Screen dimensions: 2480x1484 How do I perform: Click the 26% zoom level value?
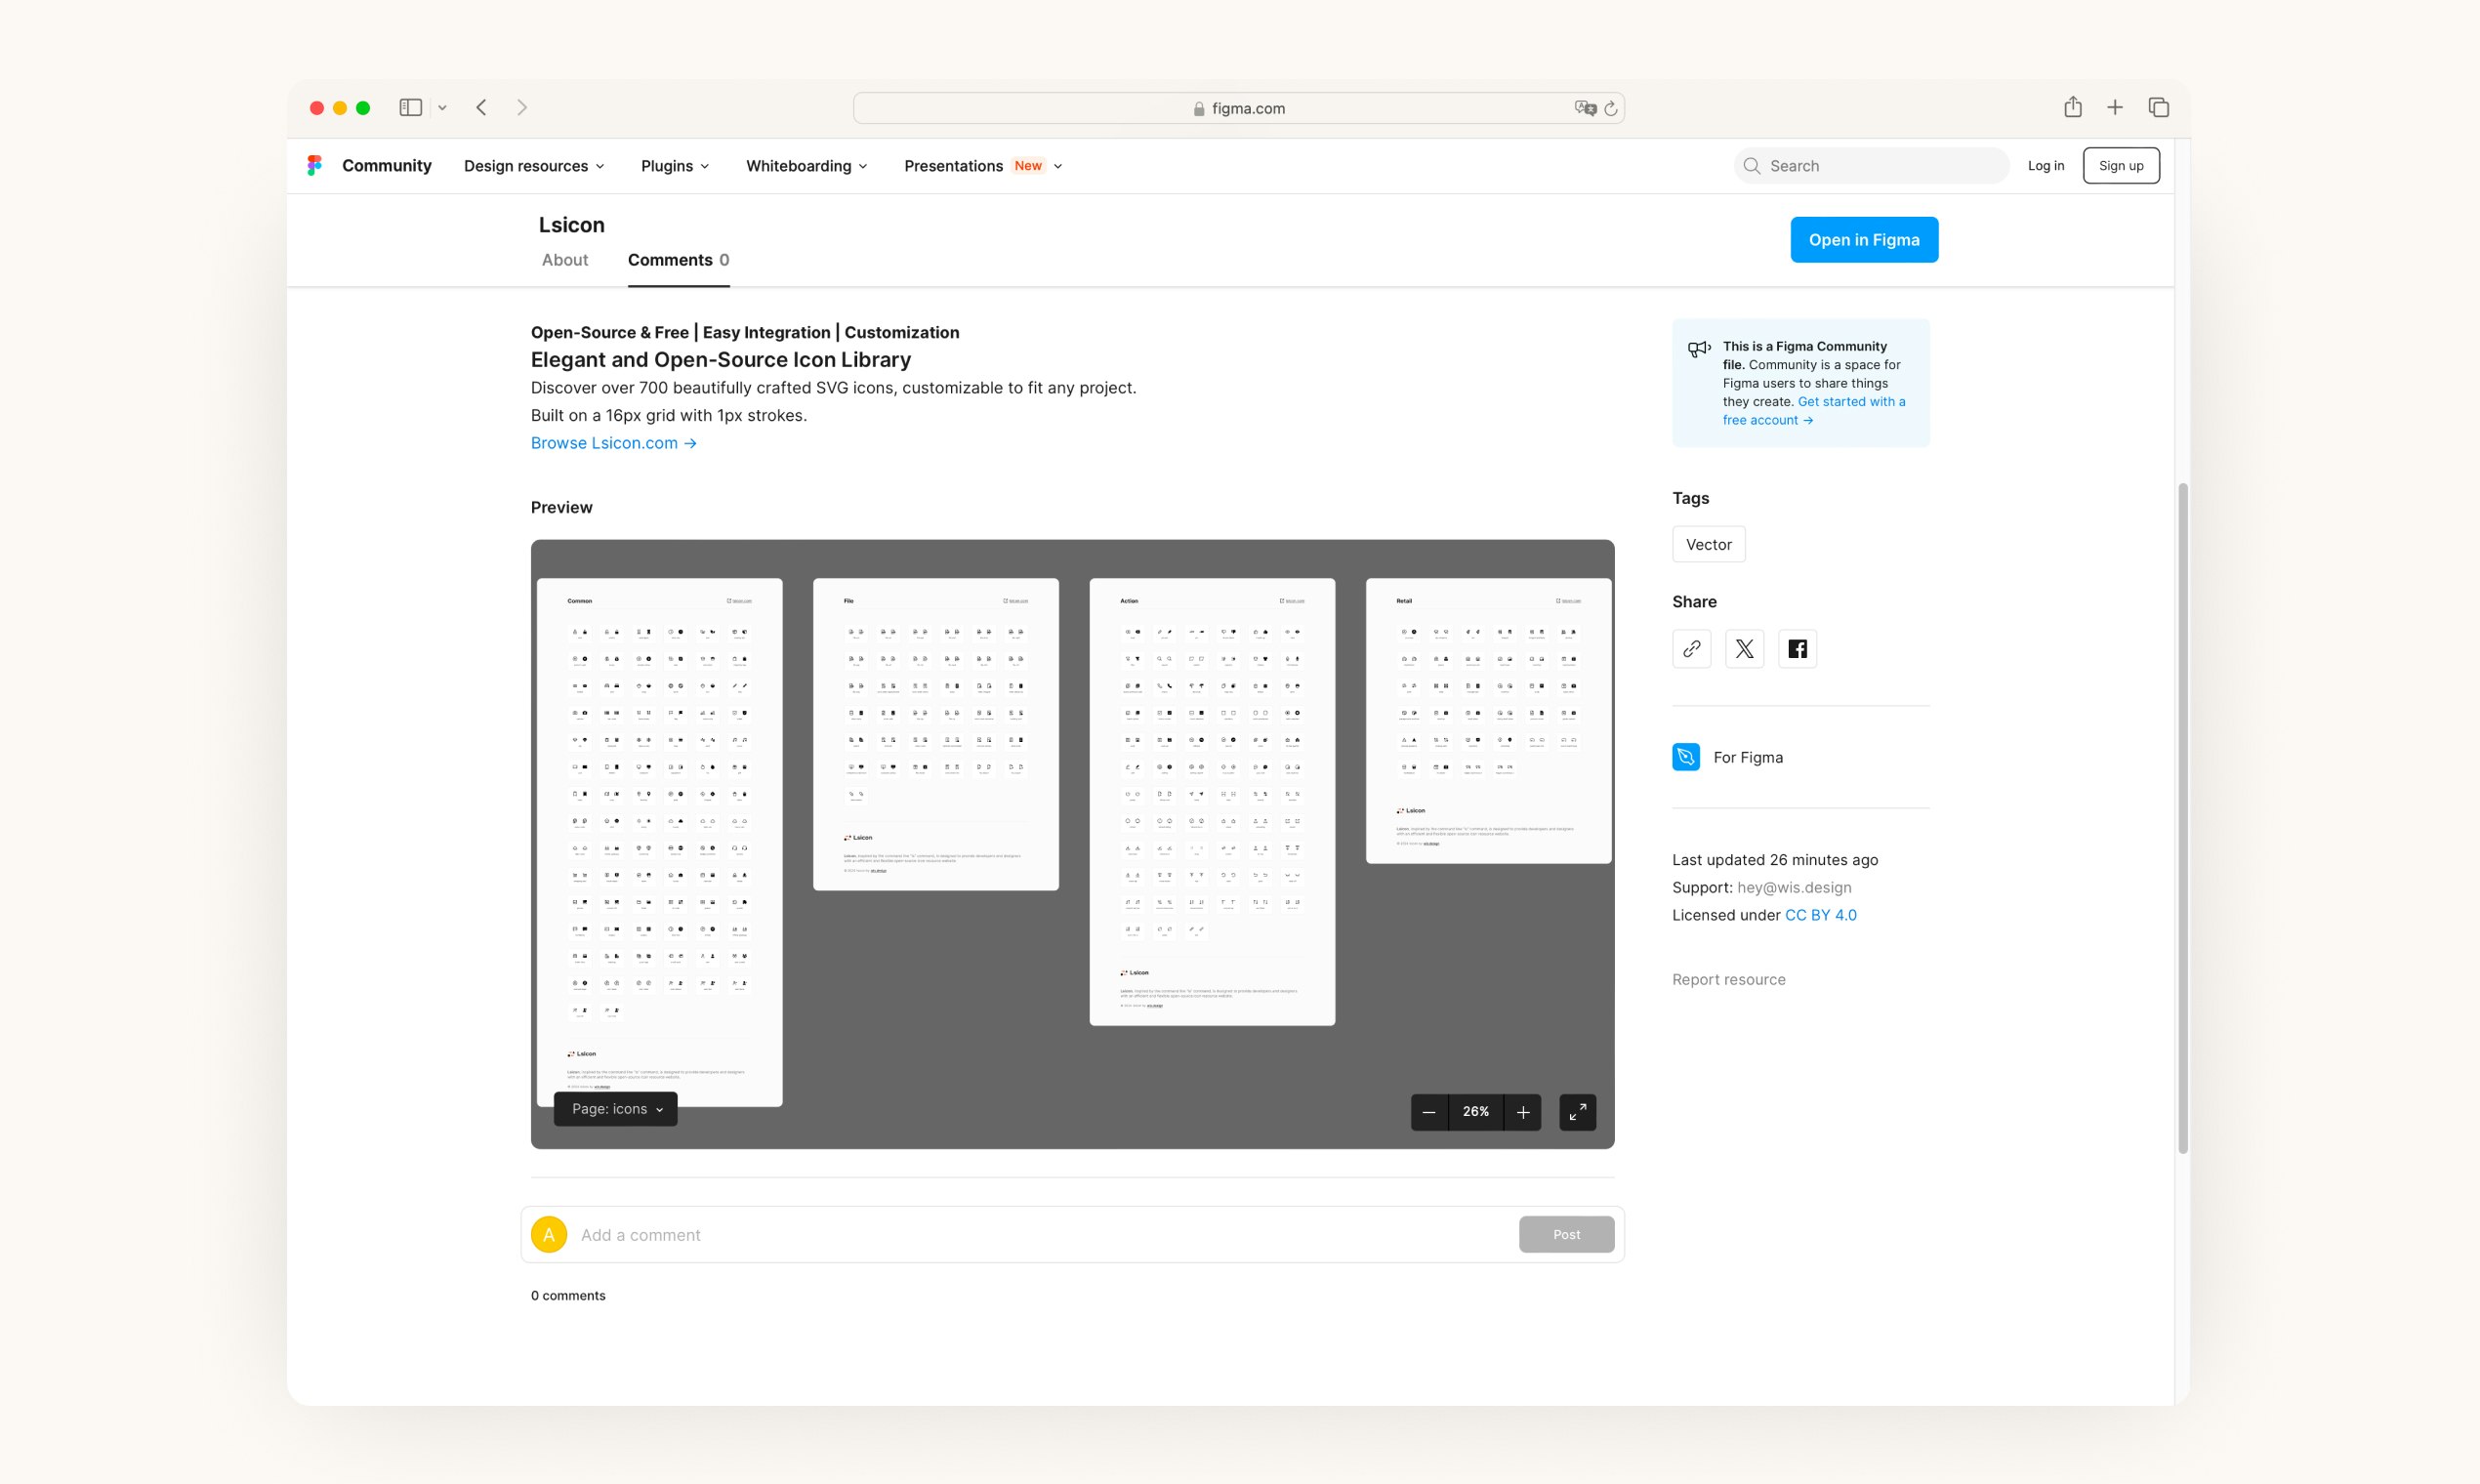point(1476,1112)
